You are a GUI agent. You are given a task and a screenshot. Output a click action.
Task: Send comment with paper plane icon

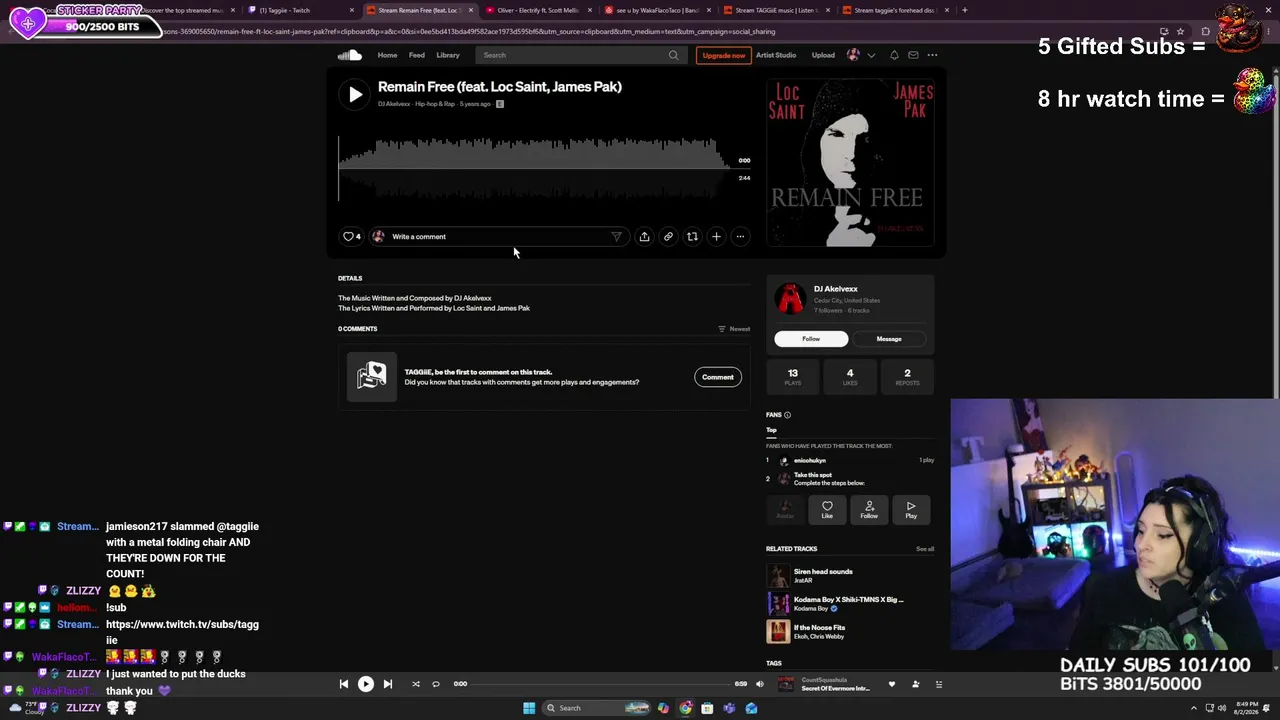(616, 237)
